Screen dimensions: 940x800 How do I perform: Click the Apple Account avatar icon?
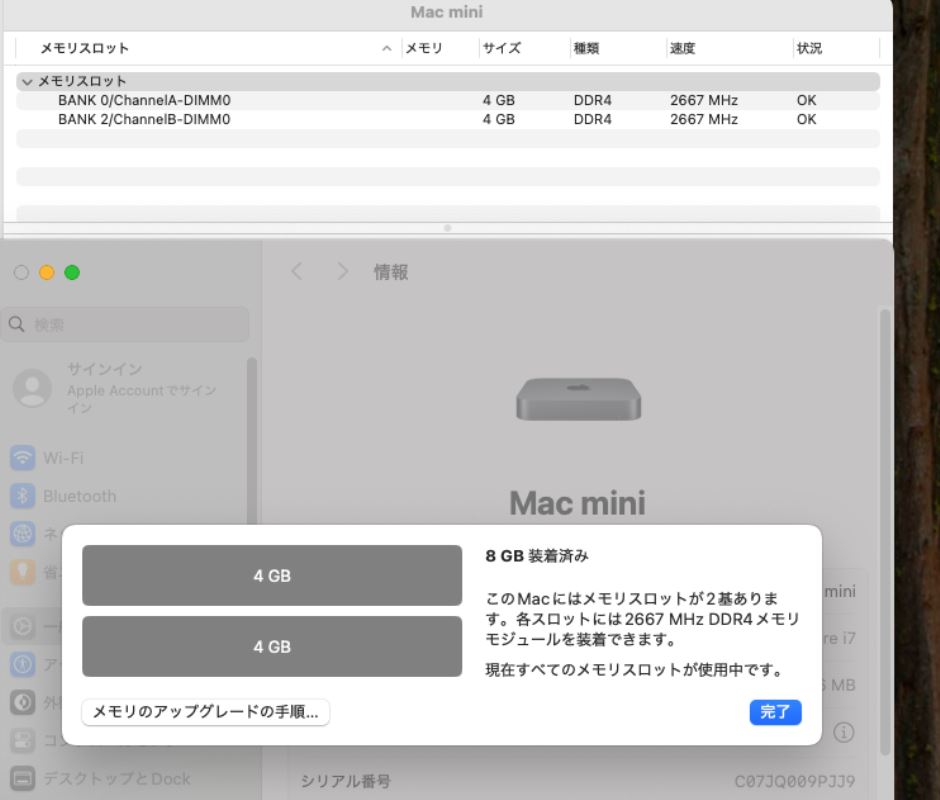click(32, 388)
